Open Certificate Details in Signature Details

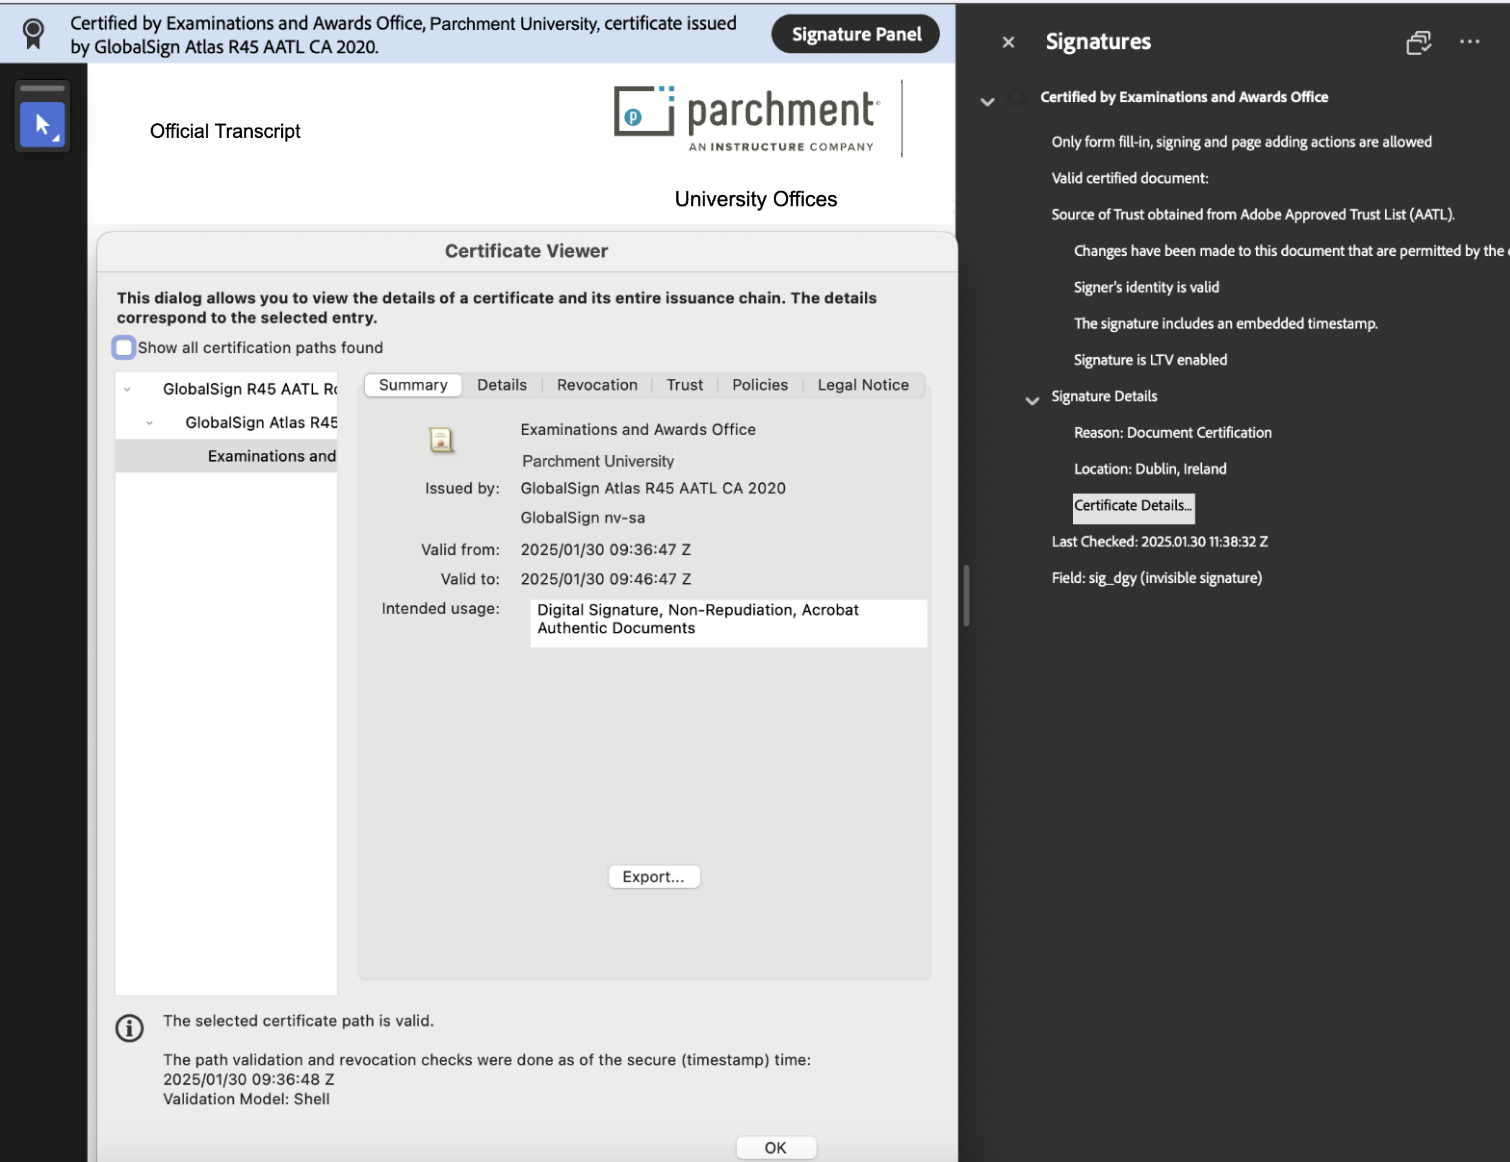click(x=1133, y=507)
